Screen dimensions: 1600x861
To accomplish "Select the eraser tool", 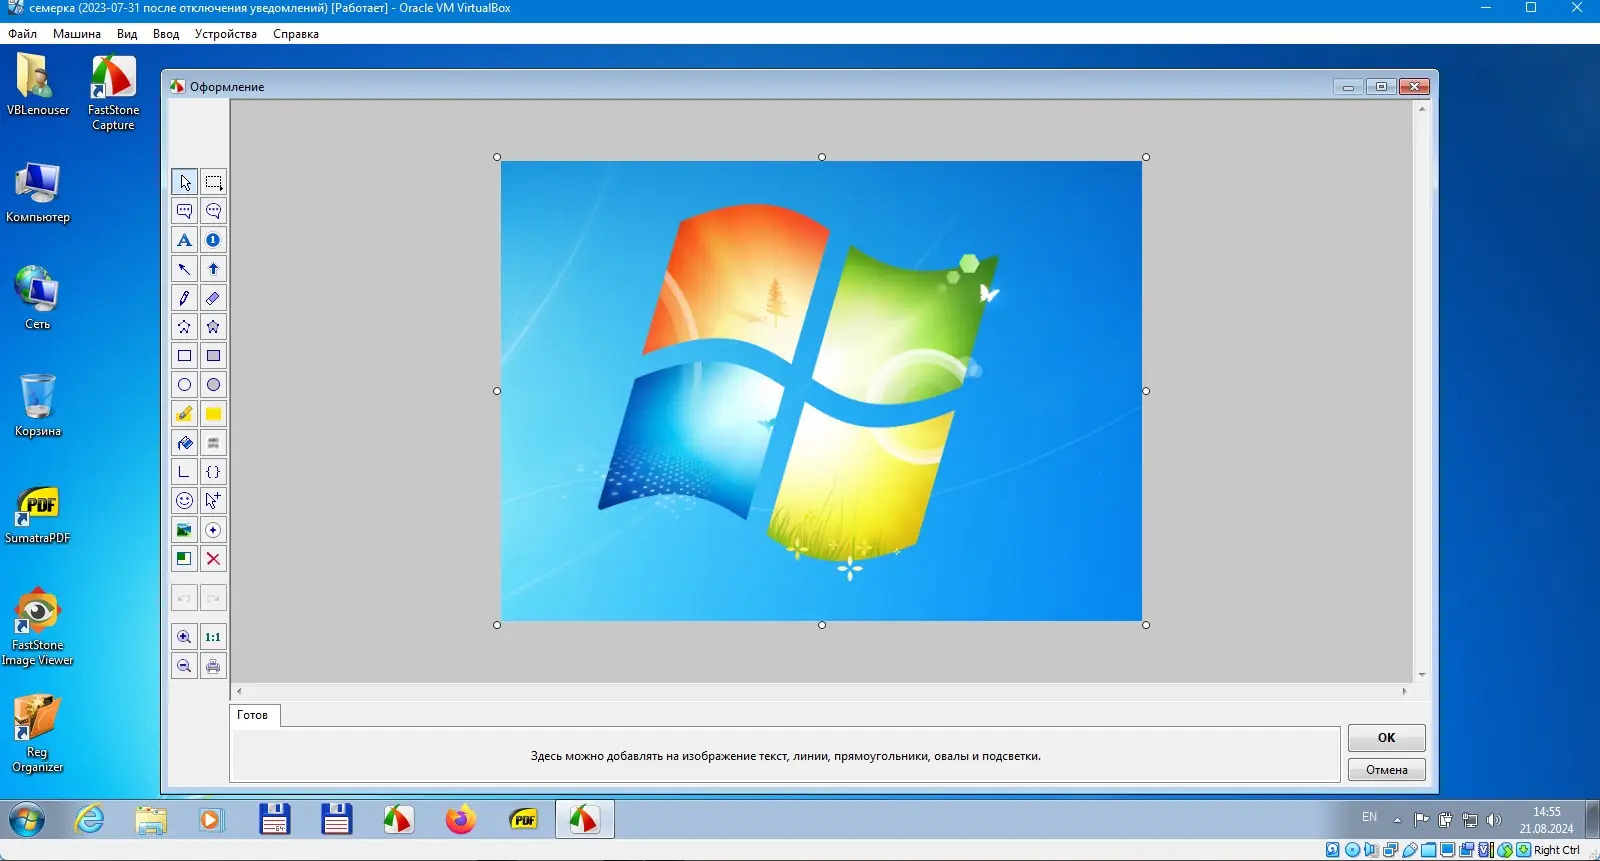I will point(213,298).
